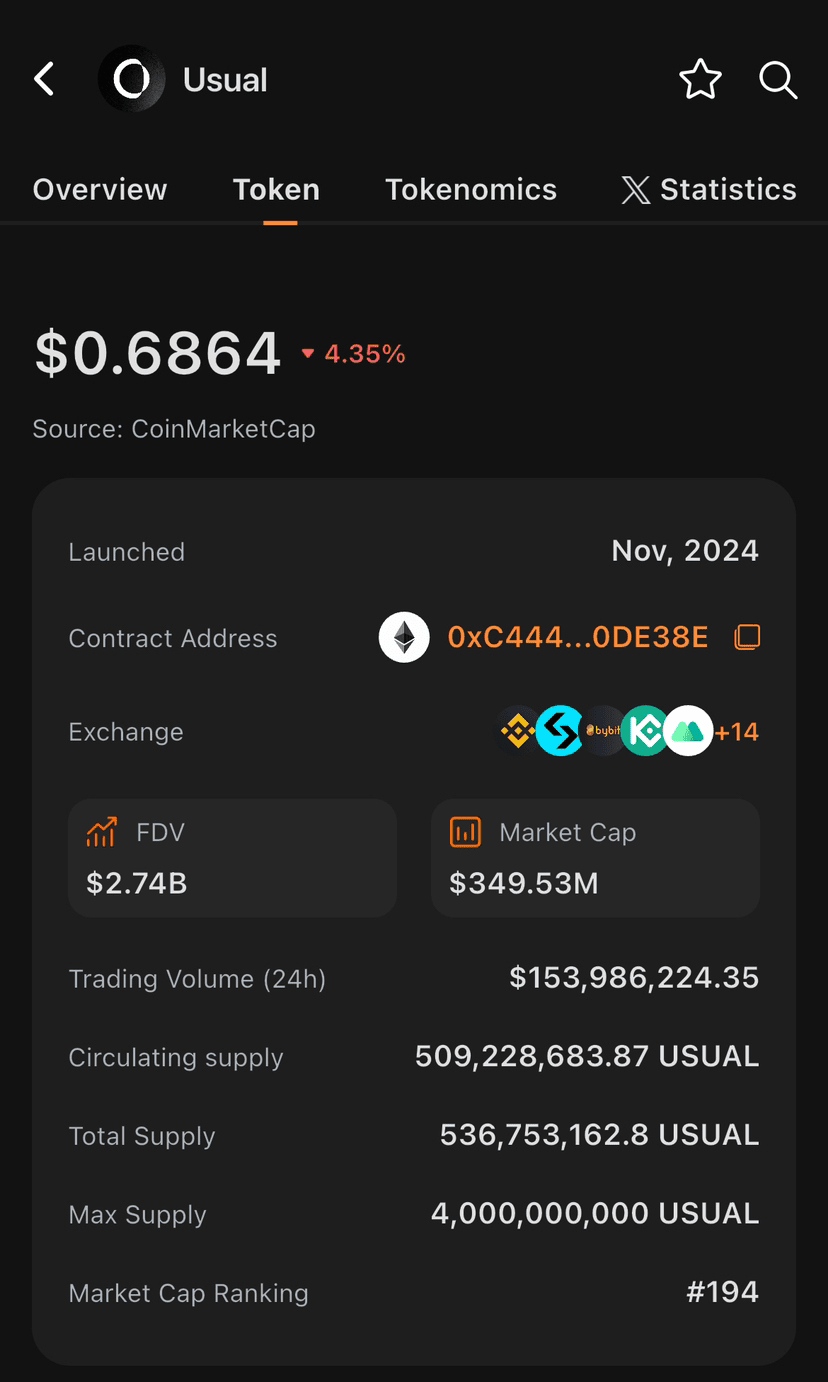Open the KuCoin exchange icon
Viewport: 828px width, 1382px height.
[x=645, y=732]
